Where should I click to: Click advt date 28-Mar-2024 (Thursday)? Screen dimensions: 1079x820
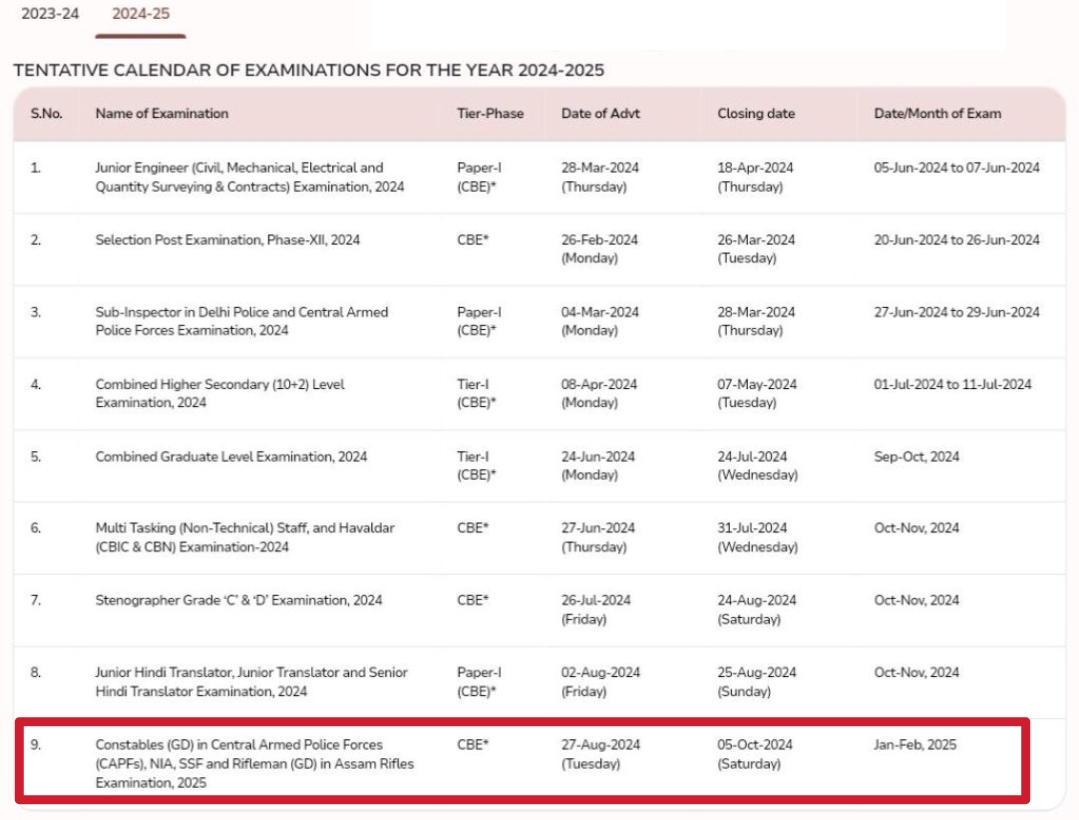click(x=599, y=177)
